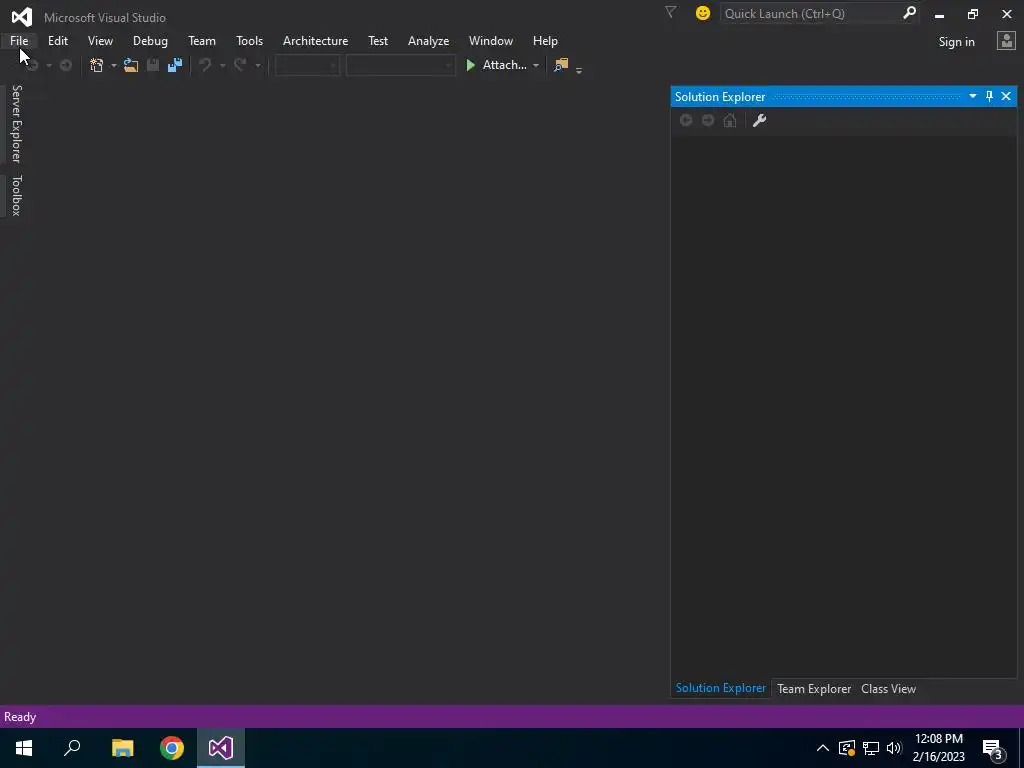Image resolution: width=1024 pixels, height=768 pixels.
Task: Expand the Attach button dropdown arrow
Action: [536, 65]
